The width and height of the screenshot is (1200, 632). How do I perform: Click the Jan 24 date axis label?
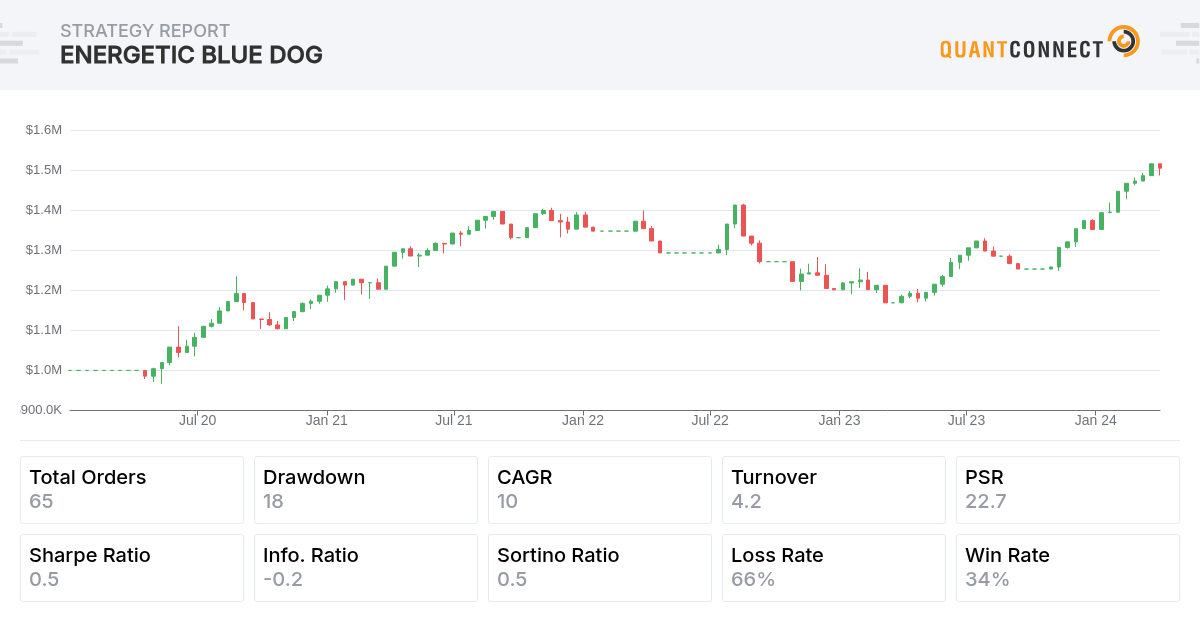(1096, 421)
